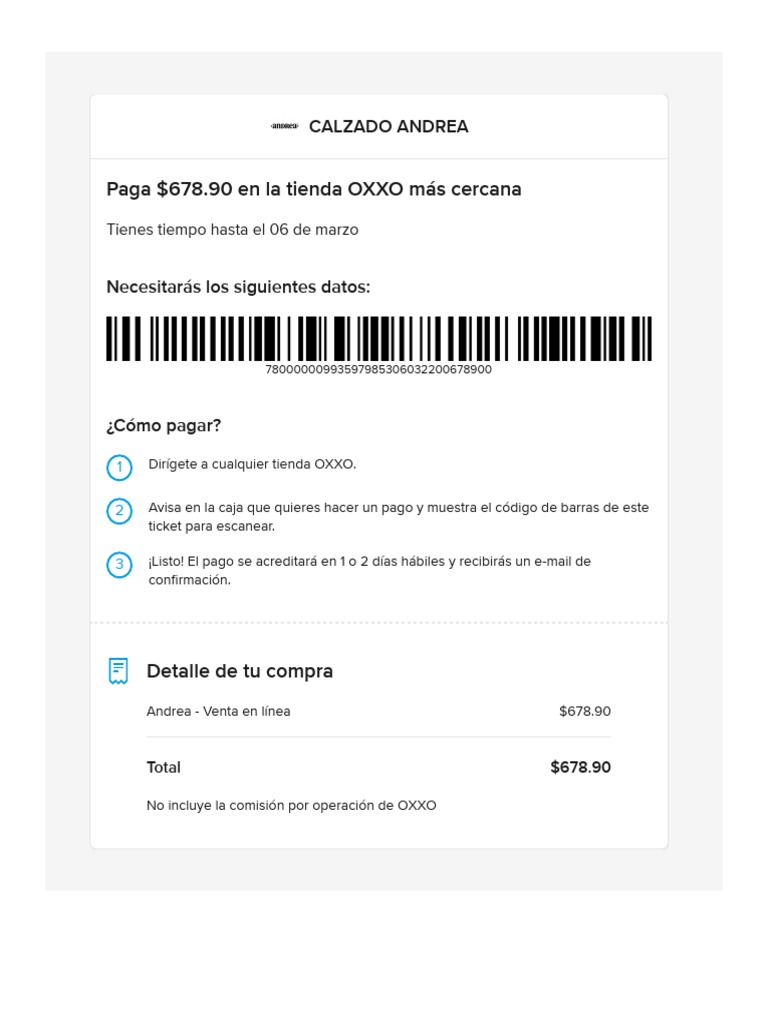This screenshot has height=1024, width=768.
Task: Click the receipt icon beside Detalle de tu compra
Action: pos(119,671)
